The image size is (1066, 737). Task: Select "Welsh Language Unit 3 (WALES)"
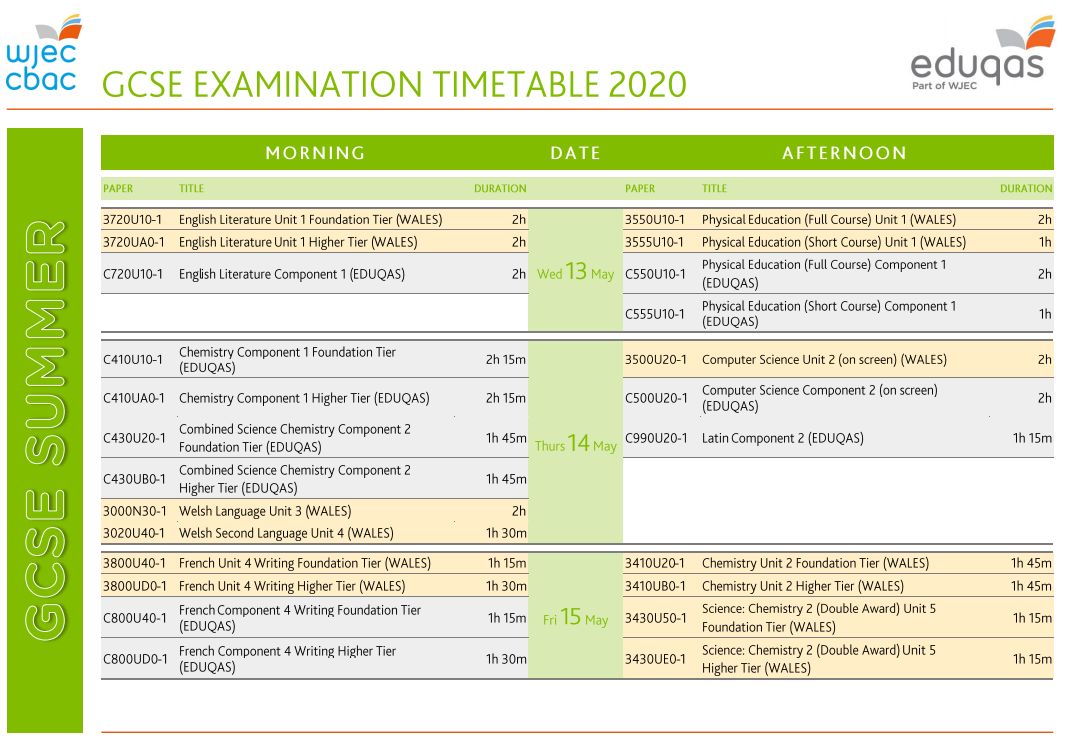tap(265, 511)
